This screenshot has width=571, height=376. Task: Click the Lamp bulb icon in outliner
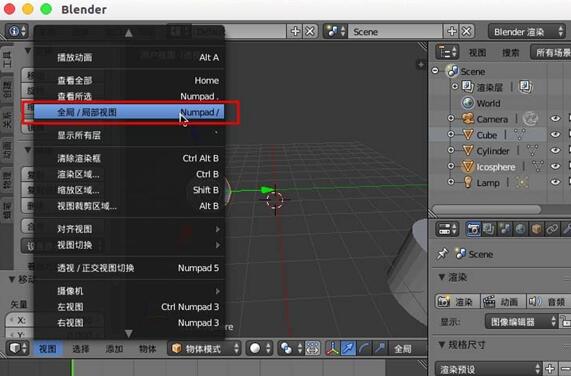(468, 182)
